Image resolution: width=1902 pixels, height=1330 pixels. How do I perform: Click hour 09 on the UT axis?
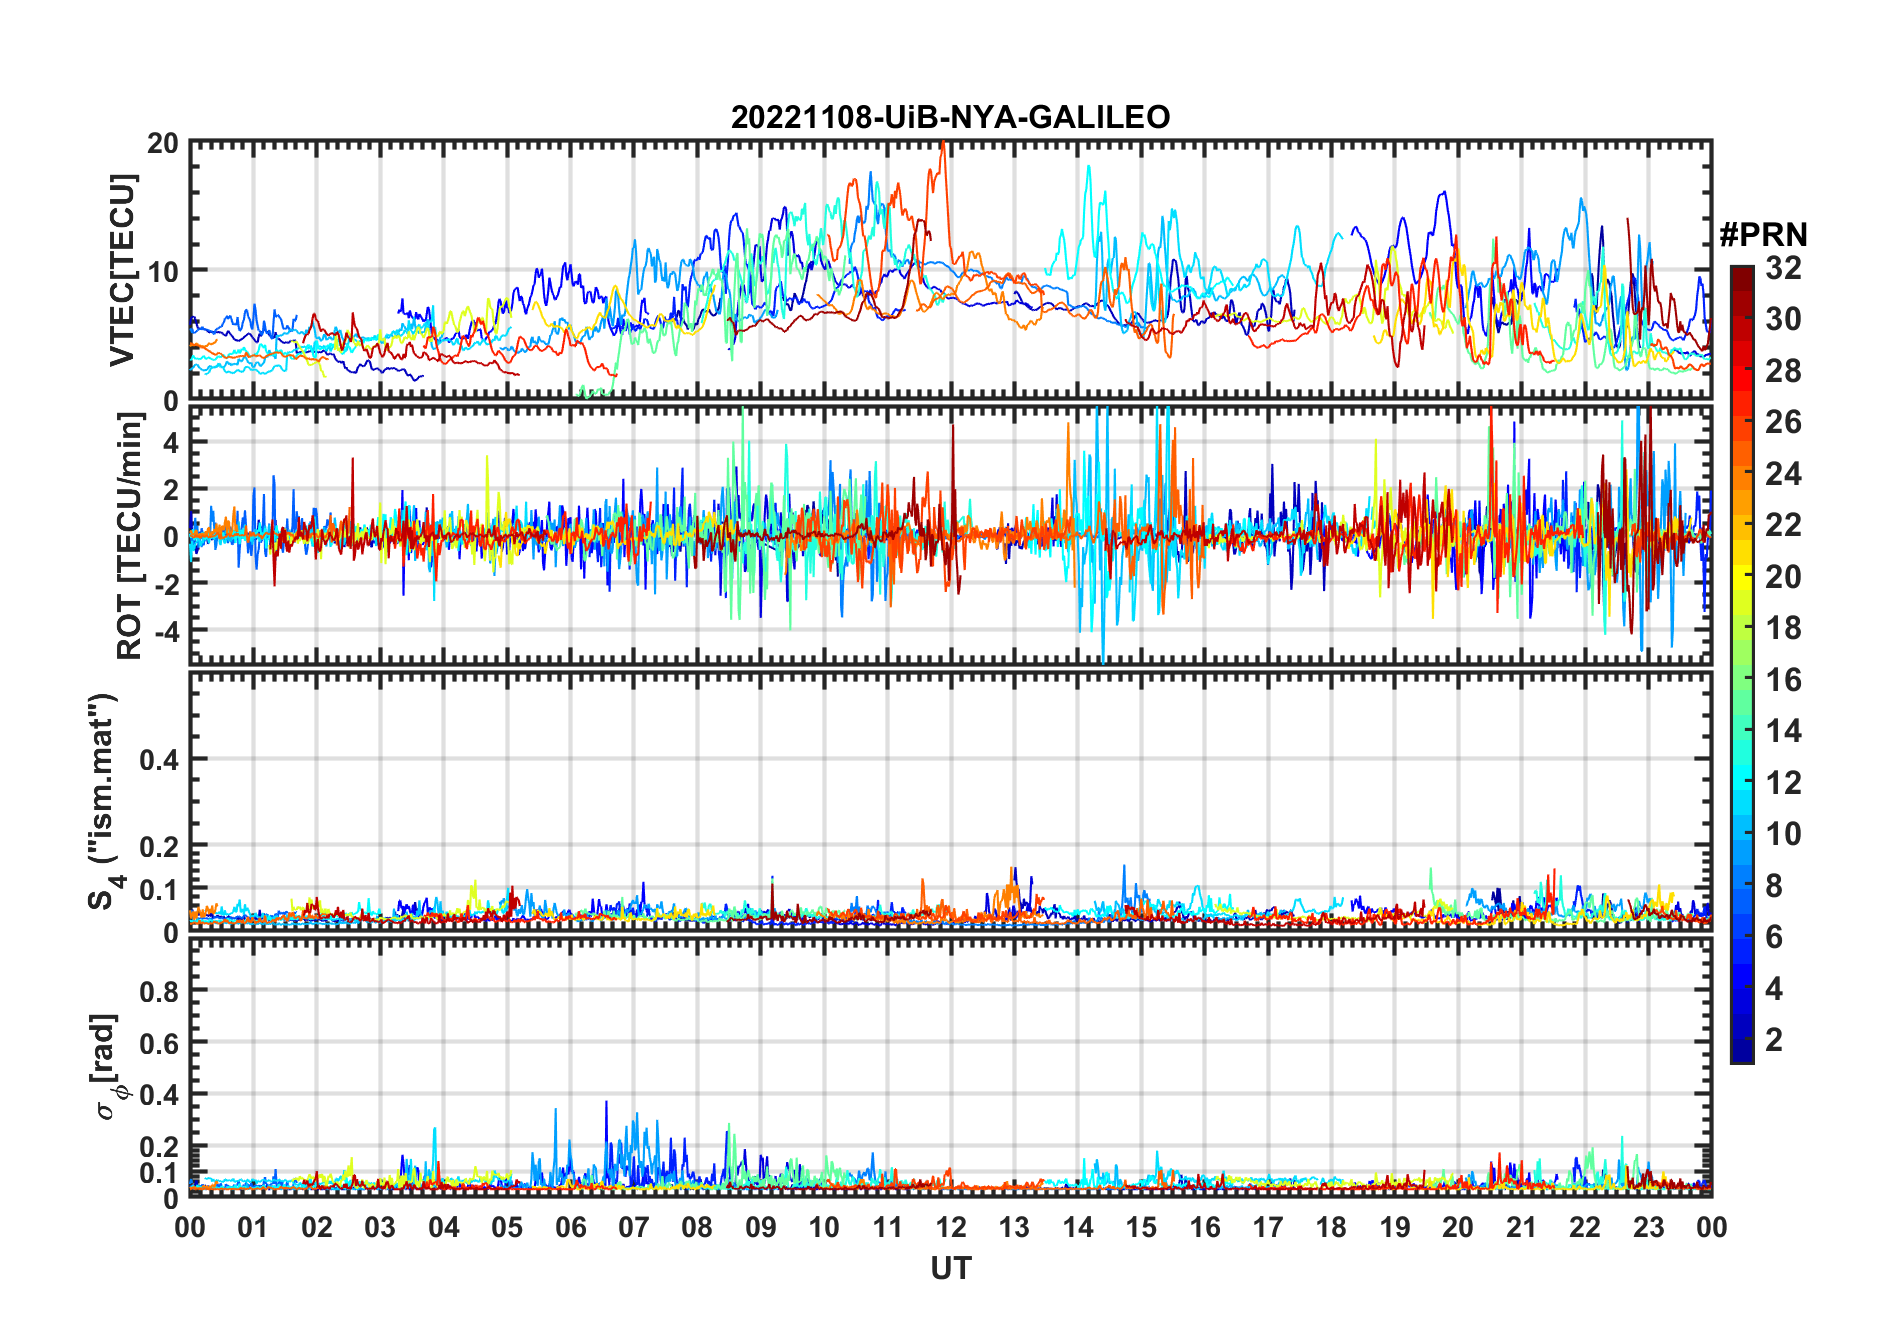tap(761, 1228)
